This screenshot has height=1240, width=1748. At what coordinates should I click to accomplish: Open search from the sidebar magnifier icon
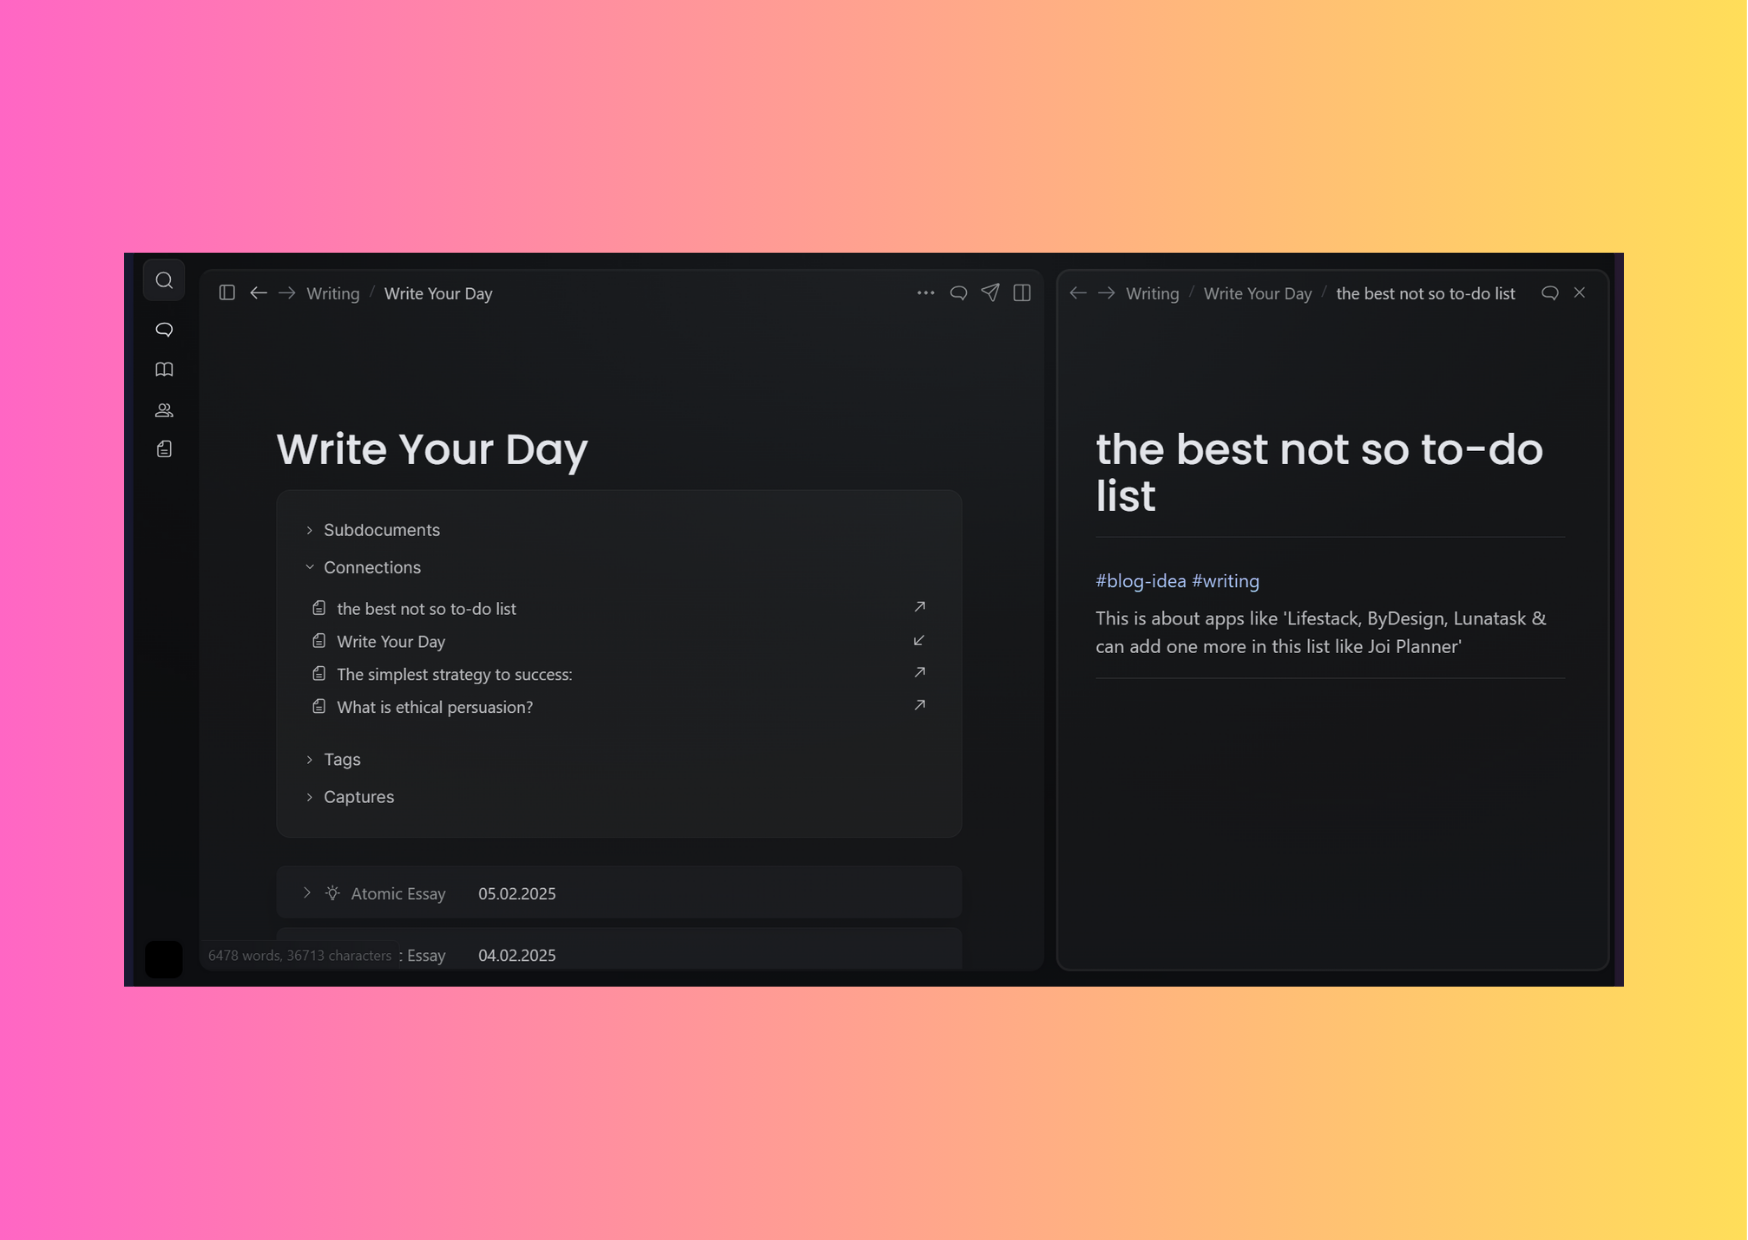click(164, 281)
